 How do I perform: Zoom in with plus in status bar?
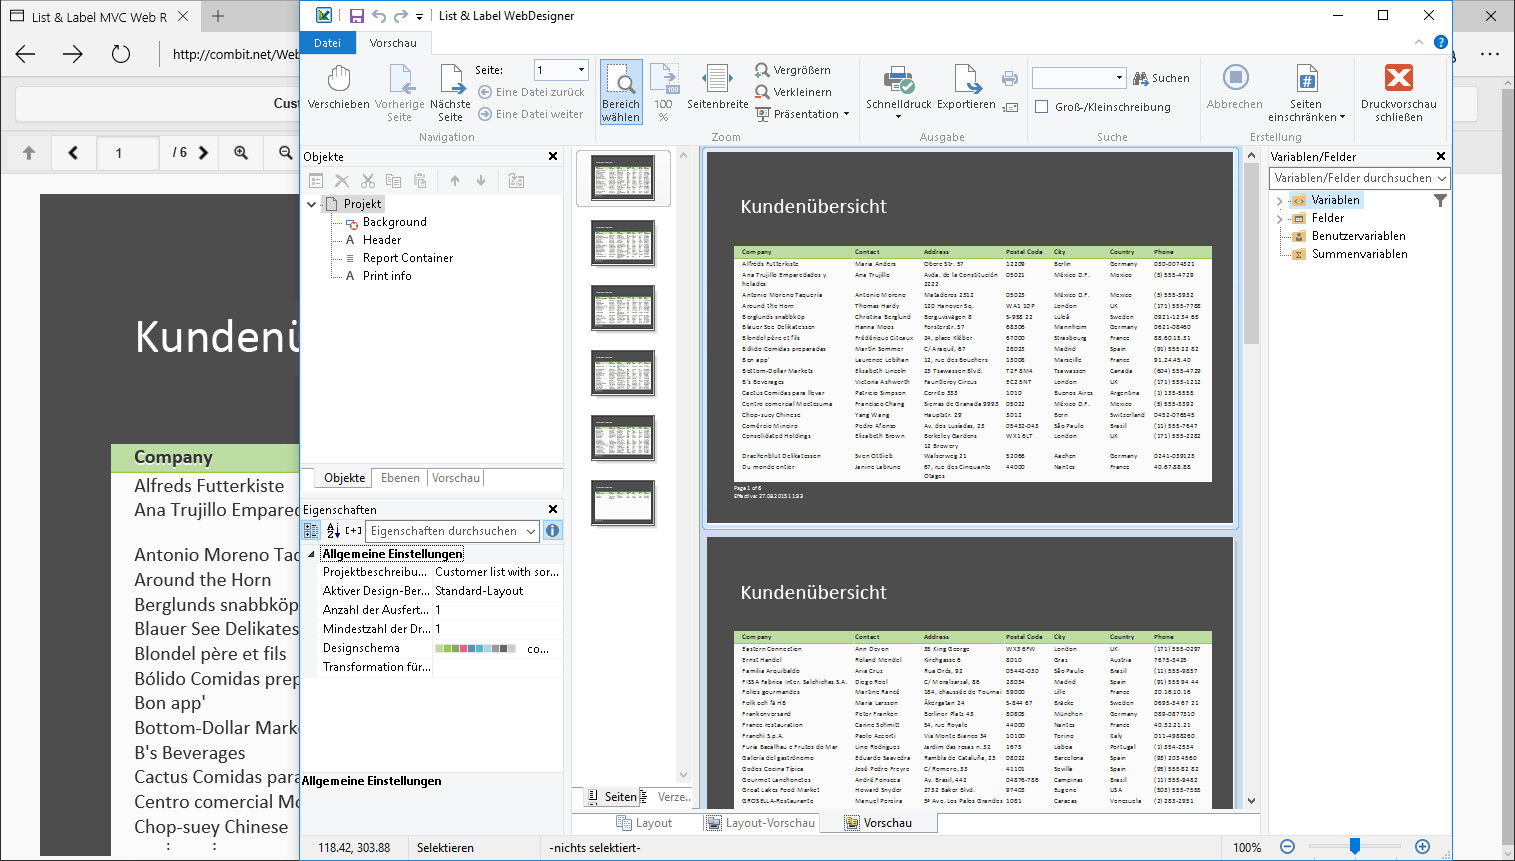coord(1422,847)
